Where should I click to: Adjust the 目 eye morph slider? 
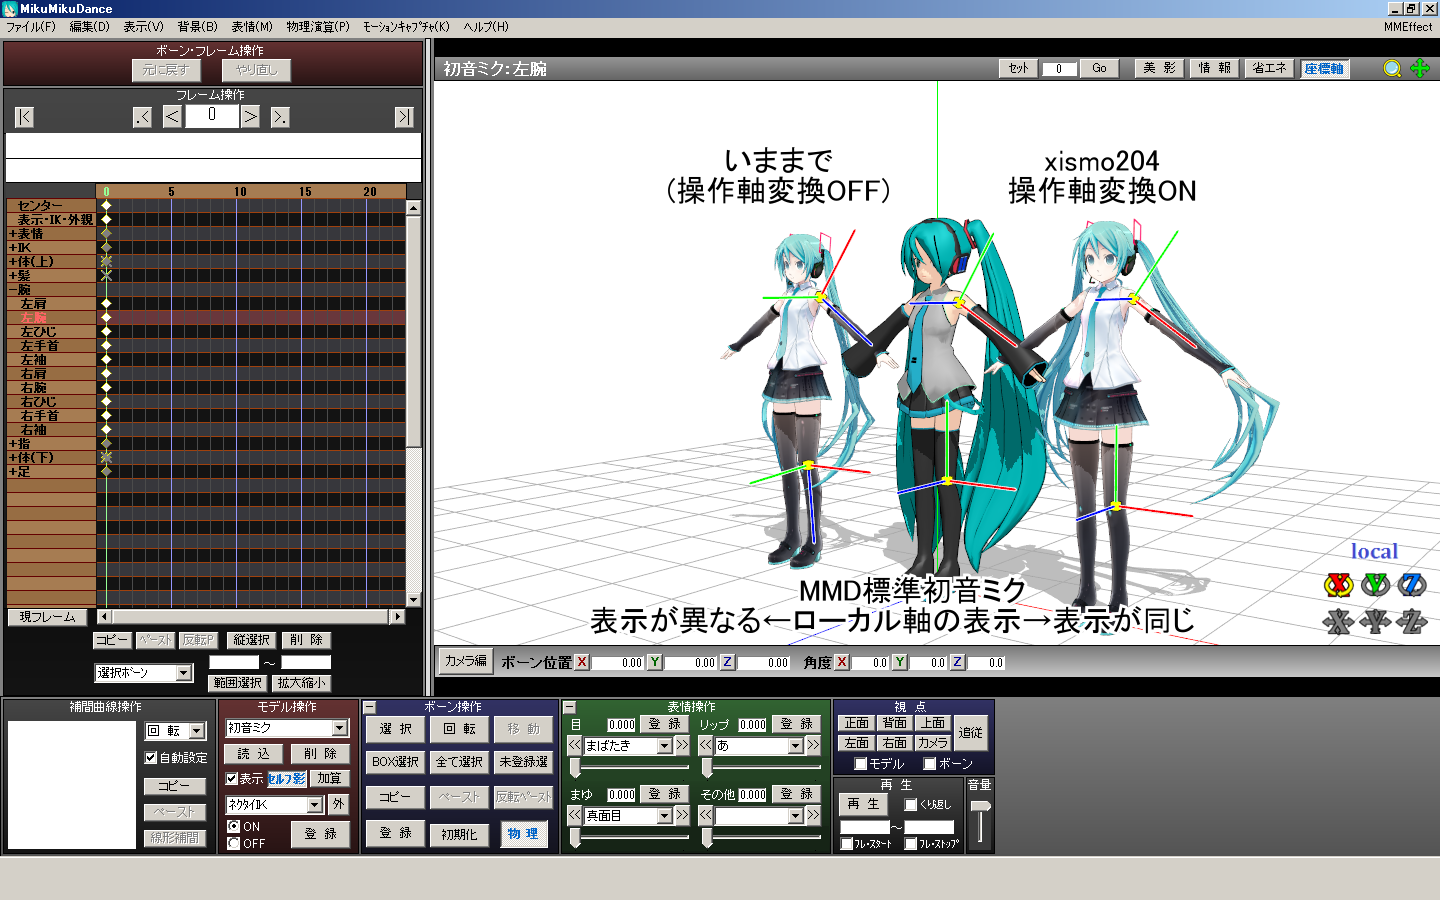pyautogui.click(x=575, y=768)
